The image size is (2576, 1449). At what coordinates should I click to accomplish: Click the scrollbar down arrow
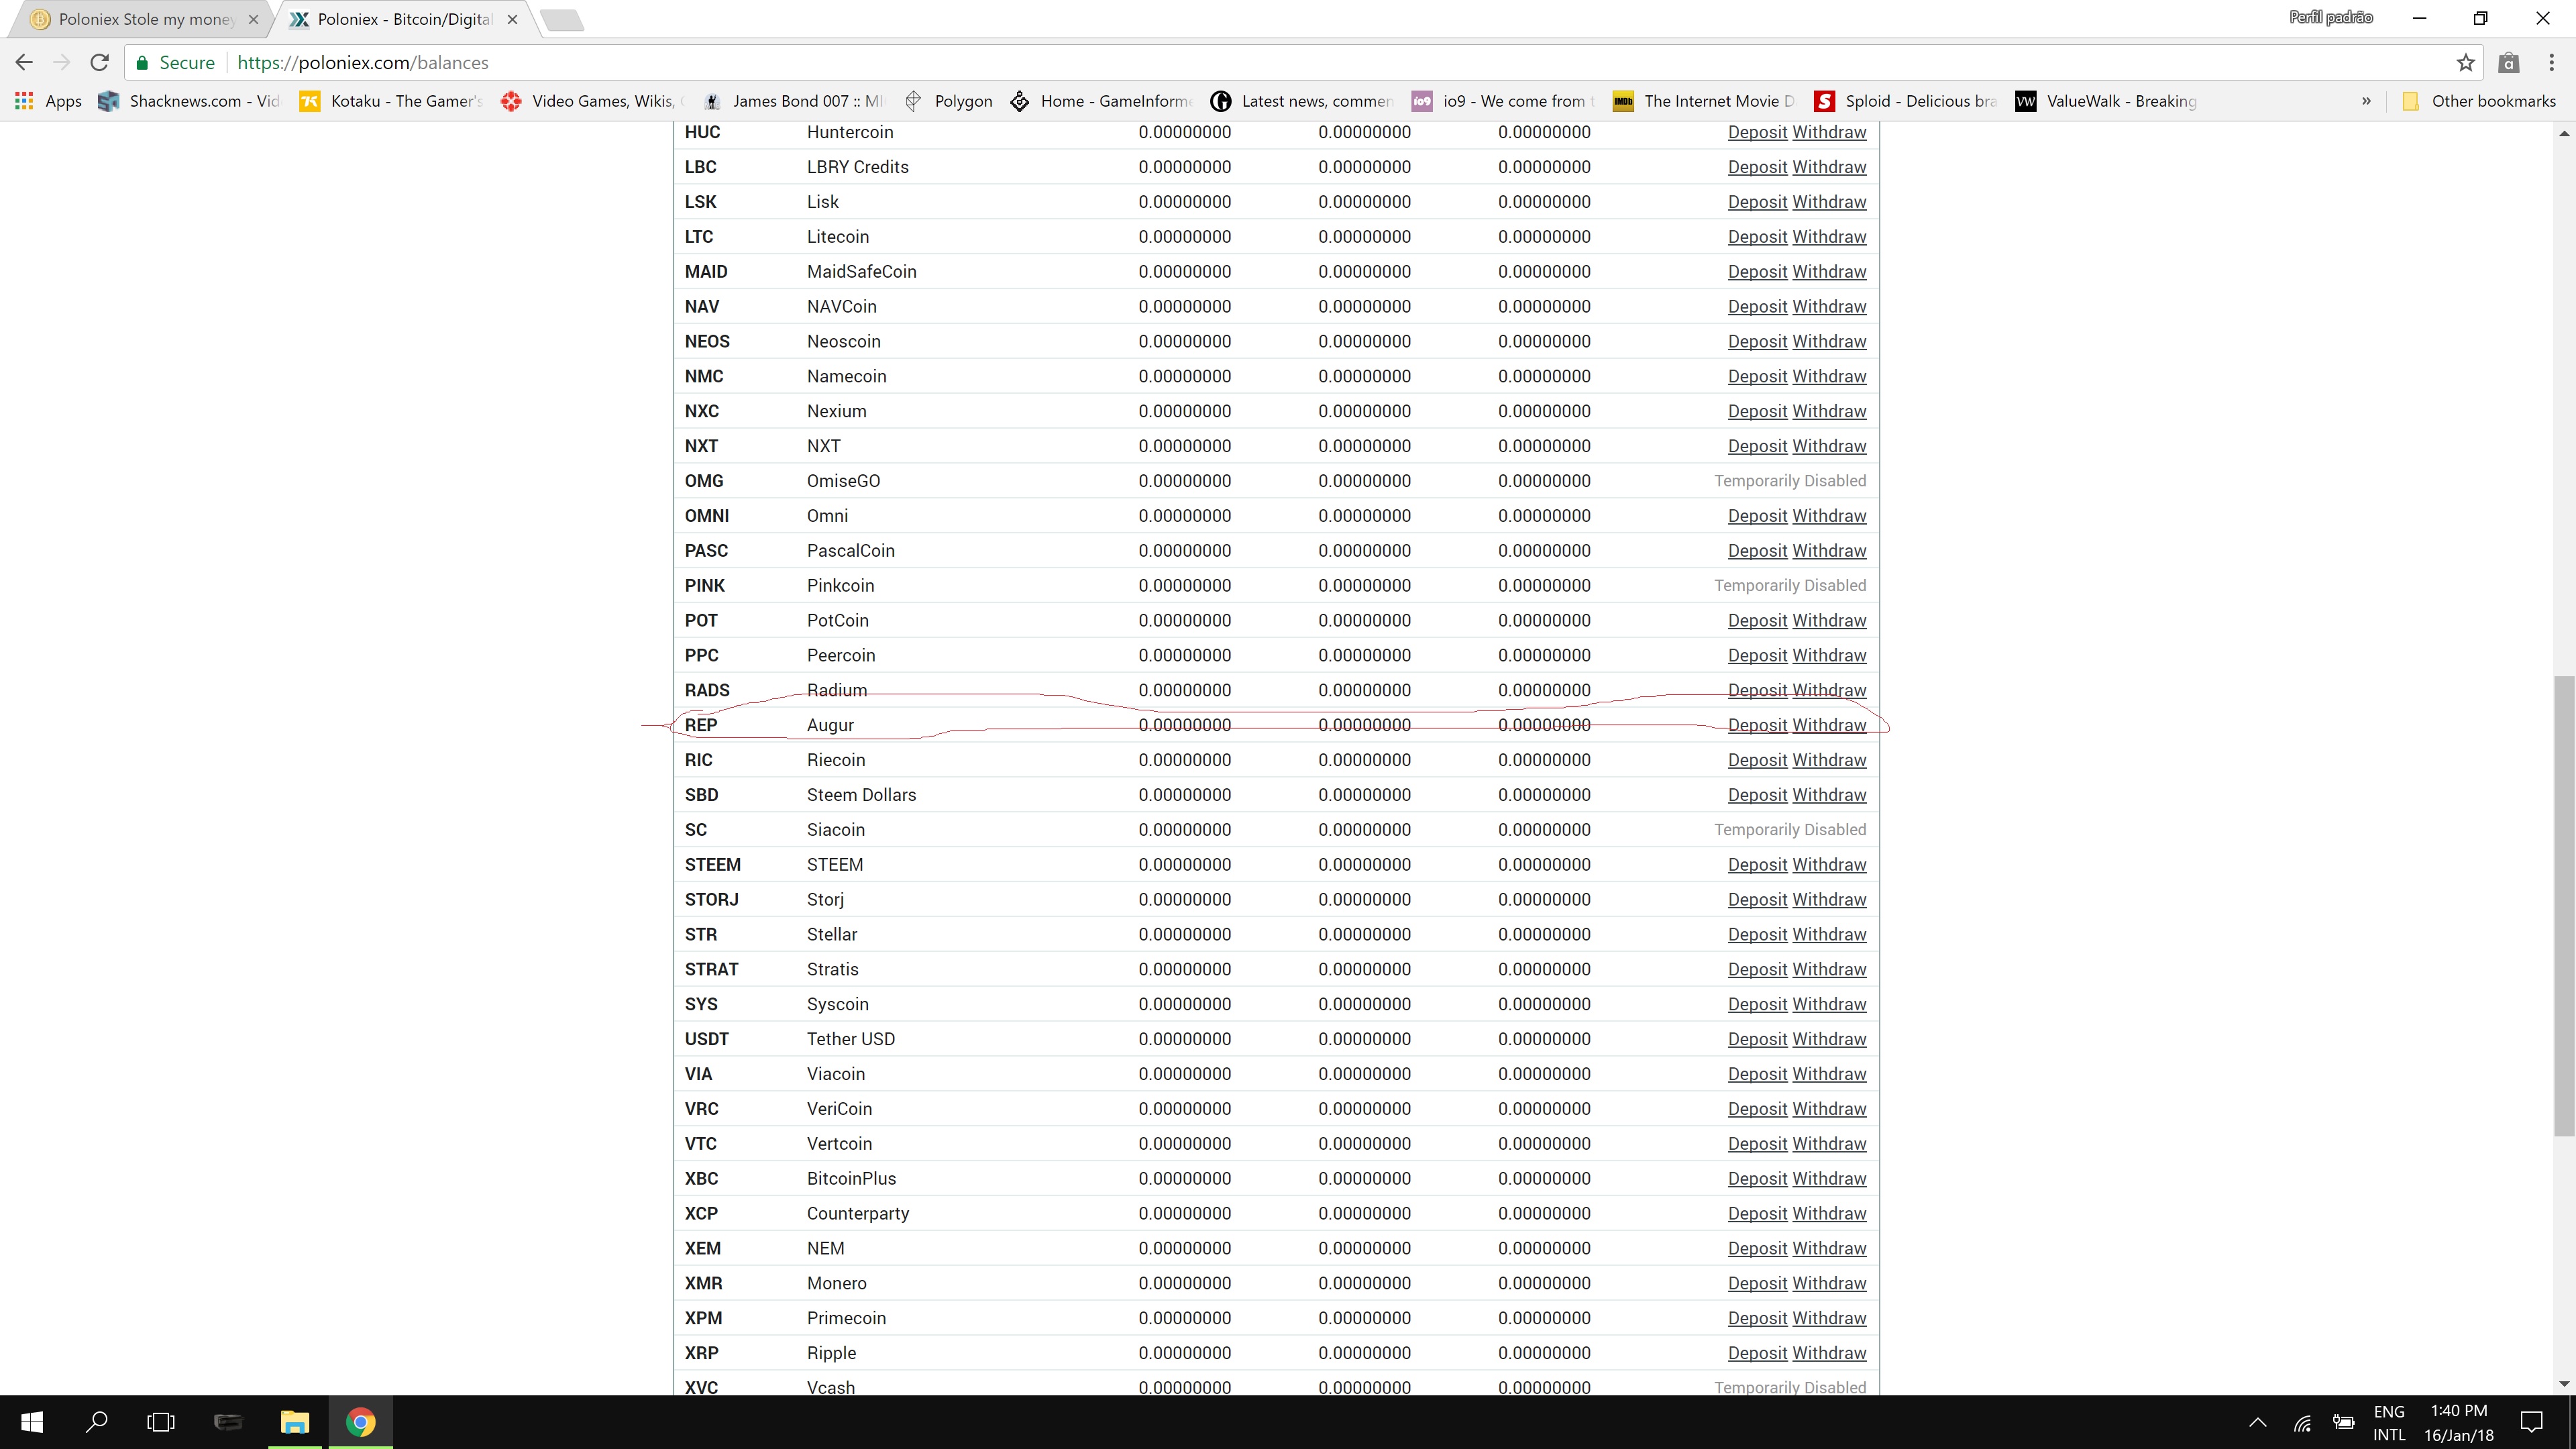(x=2564, y=1384)
